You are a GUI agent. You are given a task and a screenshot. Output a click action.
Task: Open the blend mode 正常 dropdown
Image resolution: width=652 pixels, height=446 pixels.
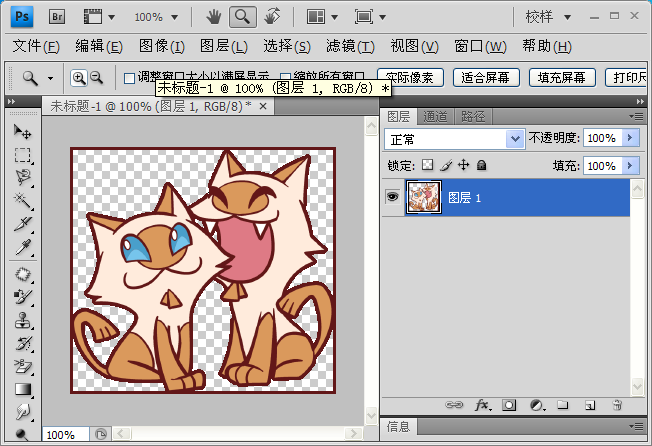click(x=514, y=139)
